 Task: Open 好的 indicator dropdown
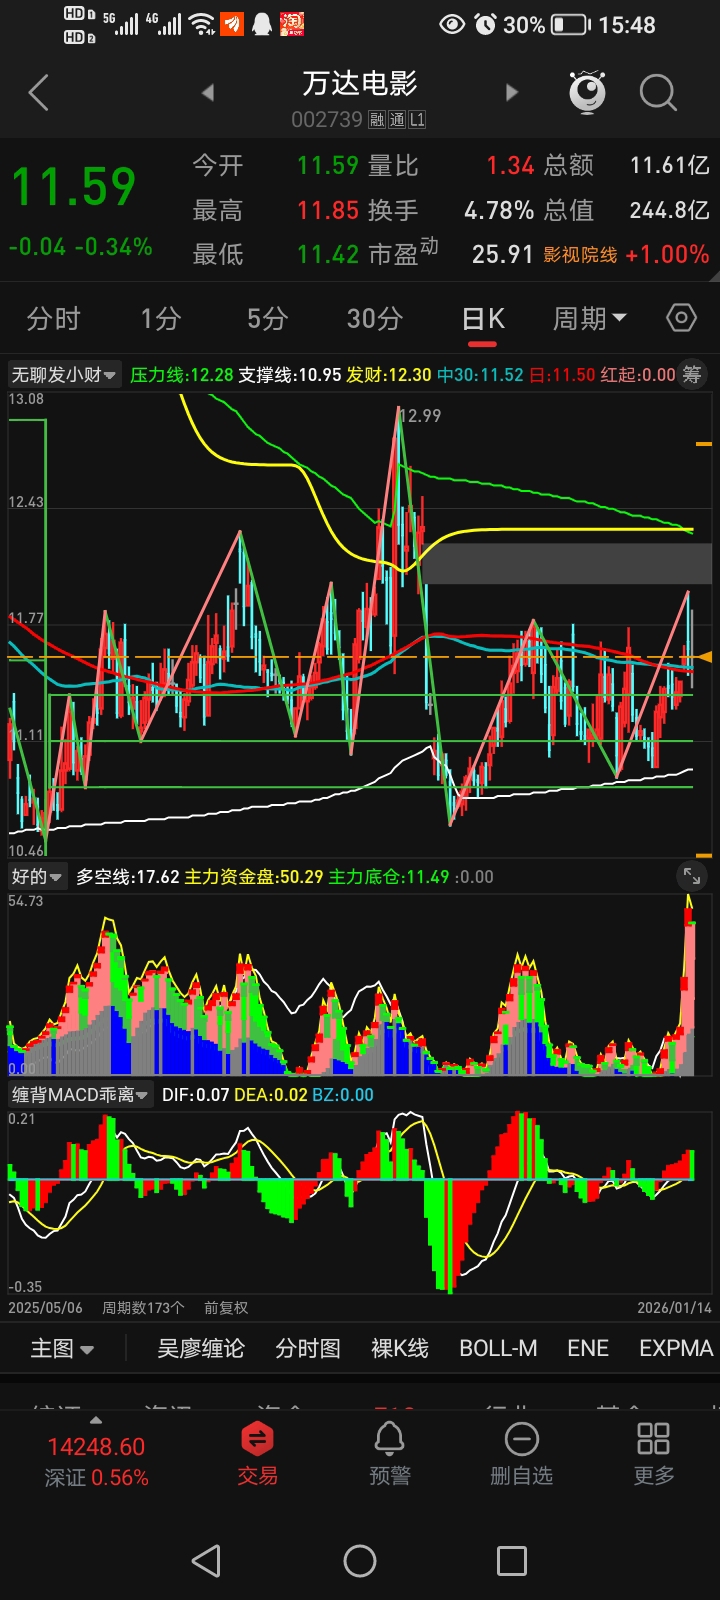(x=37, y=877)
